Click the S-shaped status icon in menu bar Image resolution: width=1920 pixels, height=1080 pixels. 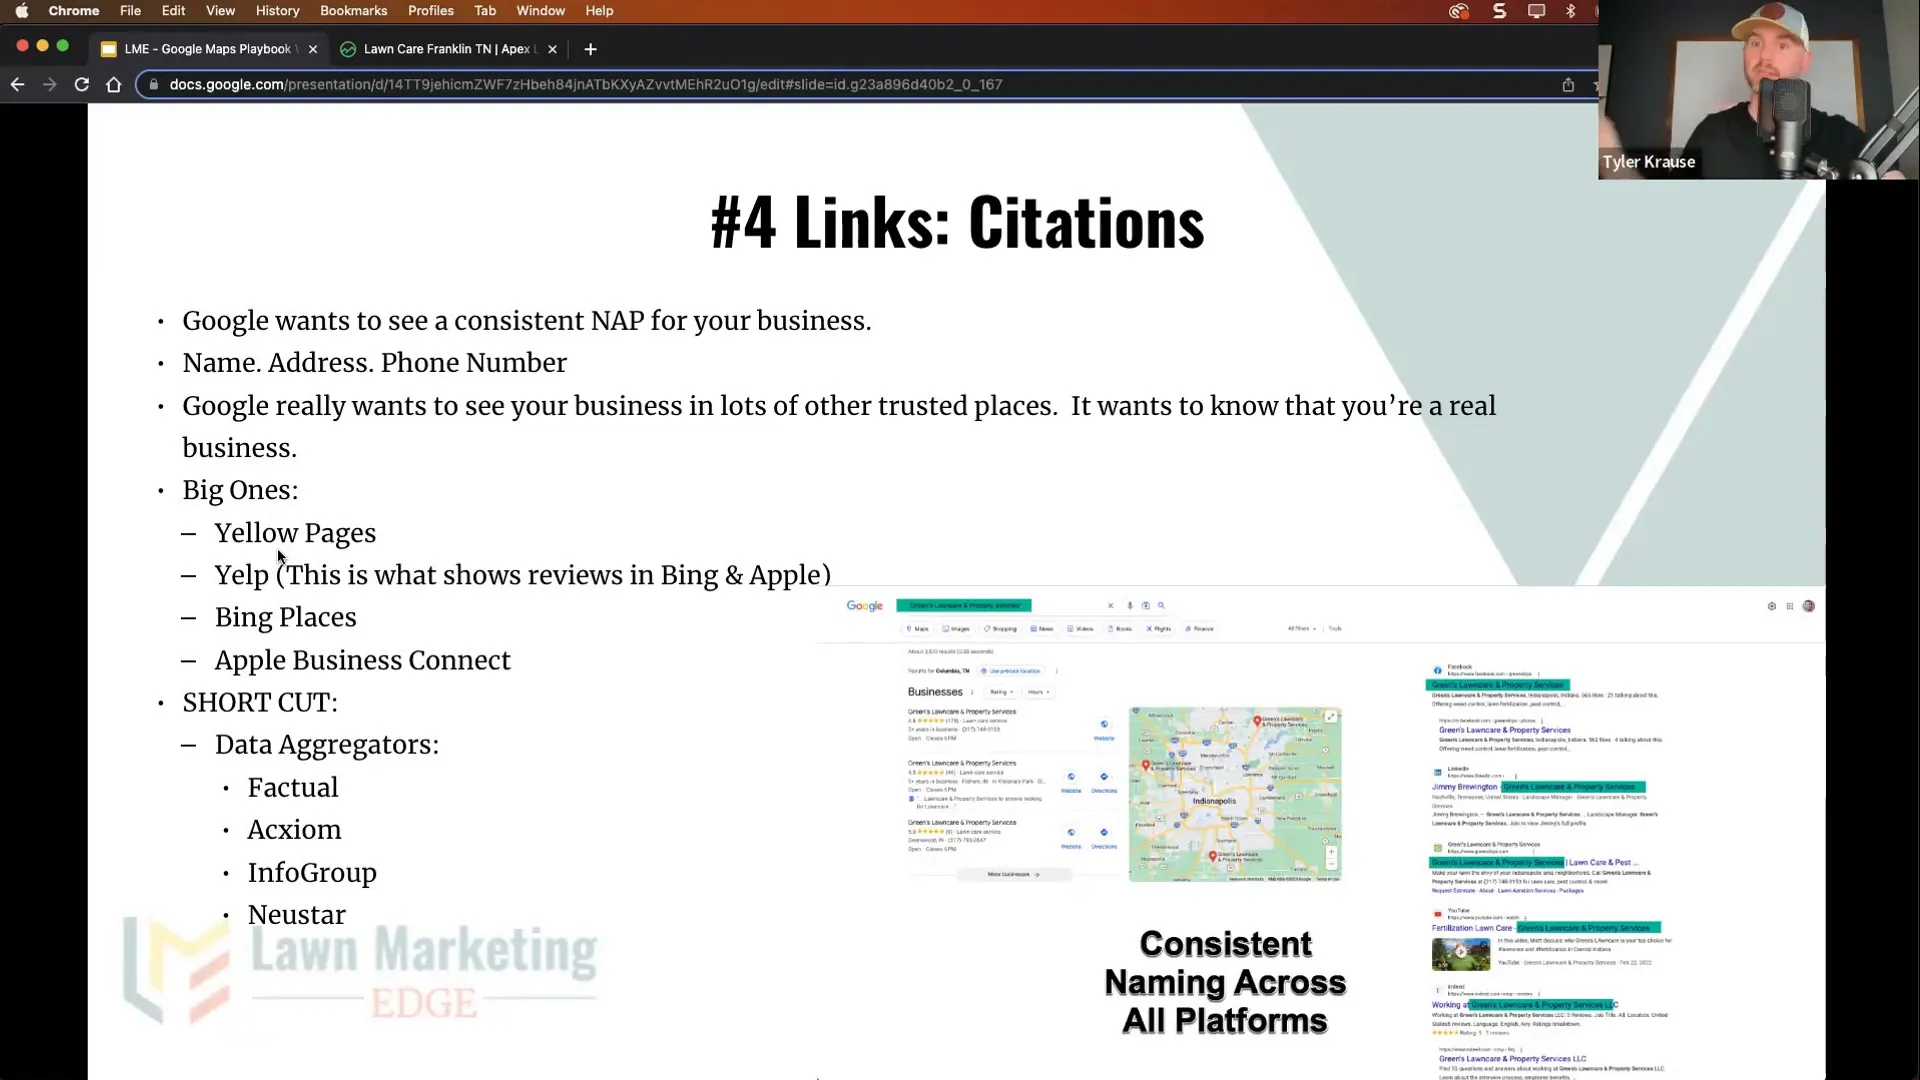tap(1499, 11)
